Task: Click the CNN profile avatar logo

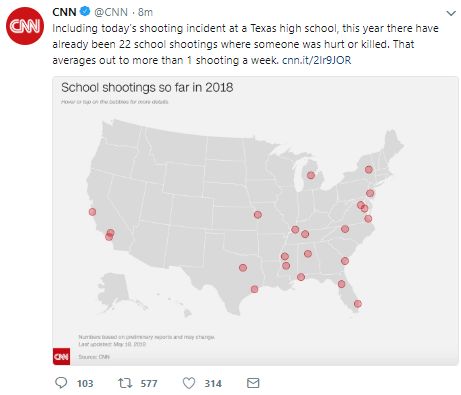Action: [x=25, y=25]
